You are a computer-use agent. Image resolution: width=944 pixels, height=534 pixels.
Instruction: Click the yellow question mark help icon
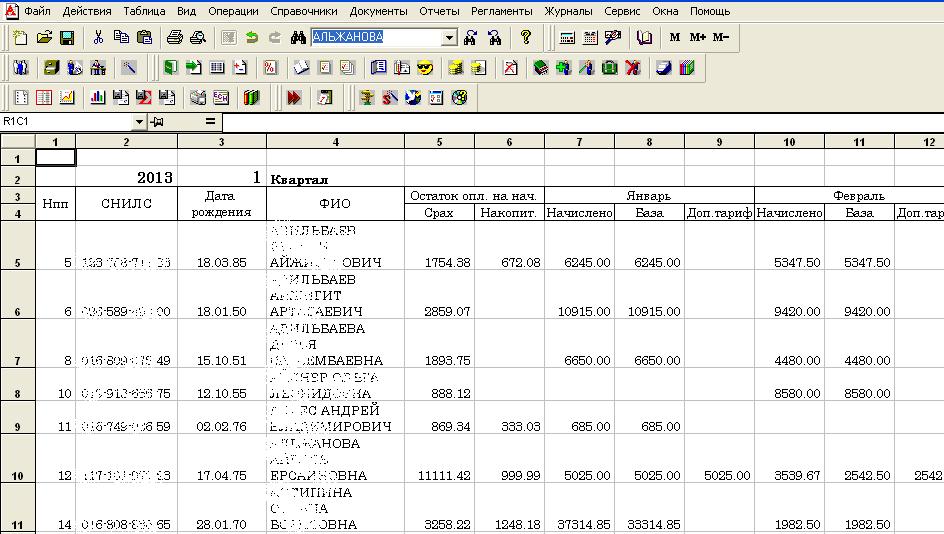526,37
